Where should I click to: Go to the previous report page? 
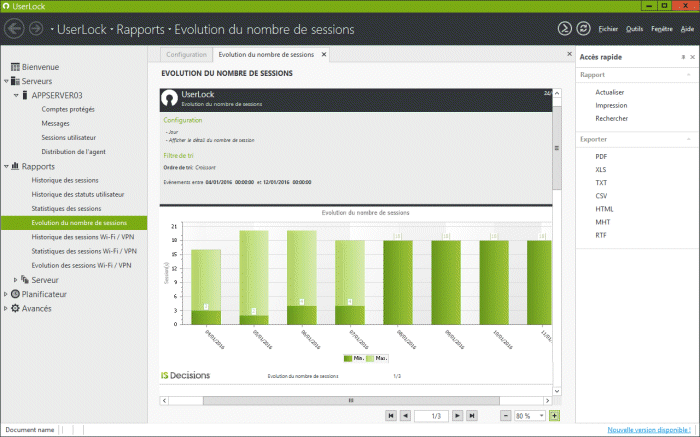[405, 416]
